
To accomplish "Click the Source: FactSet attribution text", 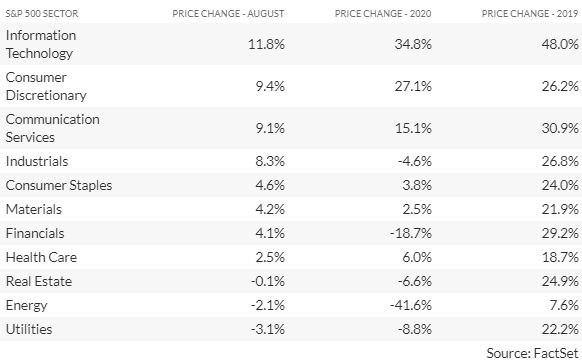I will pyautogui.click(x=532, y=353).
